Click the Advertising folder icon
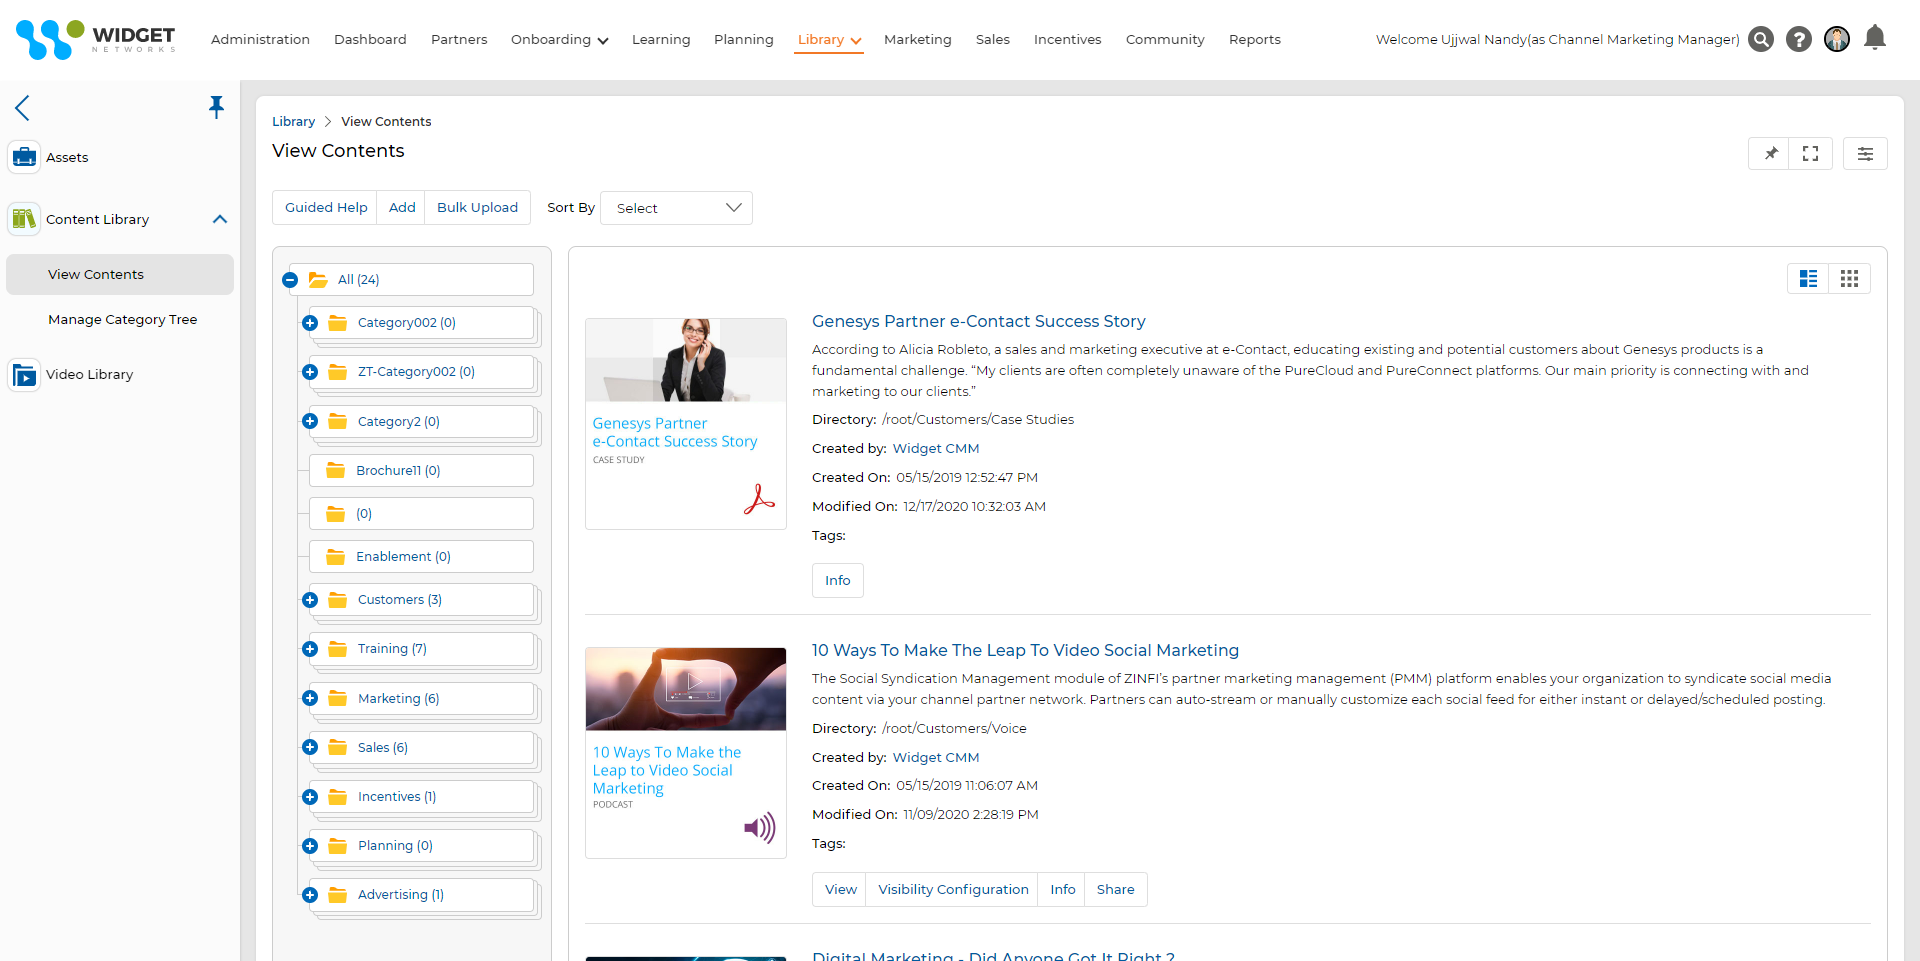Image resolution: width=1920 pixels, height=961 pixels. [338, 895]
